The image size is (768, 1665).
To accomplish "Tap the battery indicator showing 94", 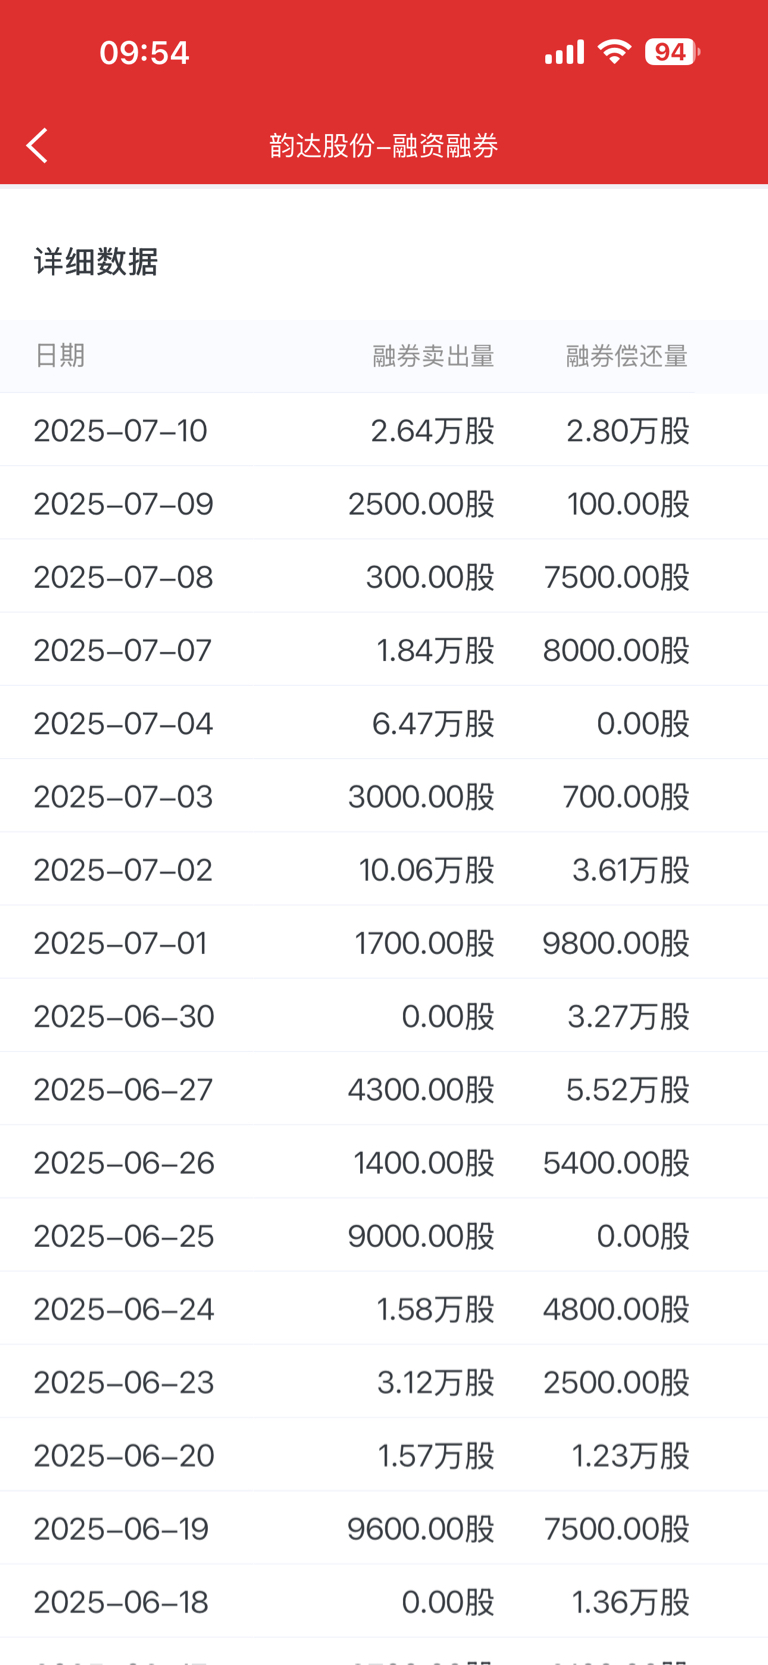I will point(672,52).
